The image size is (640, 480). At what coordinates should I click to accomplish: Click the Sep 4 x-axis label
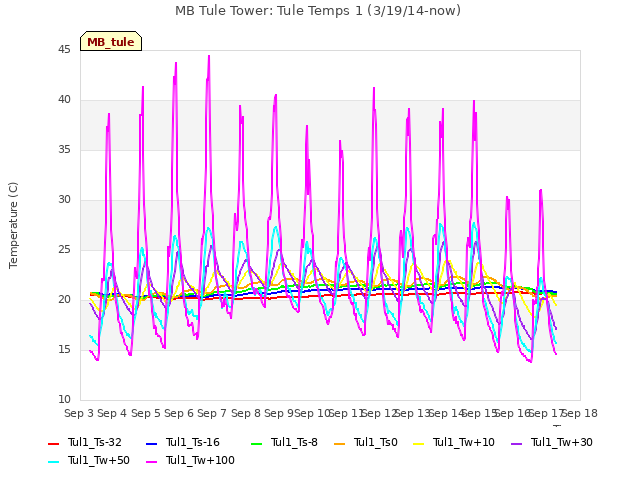coord(112,413)
